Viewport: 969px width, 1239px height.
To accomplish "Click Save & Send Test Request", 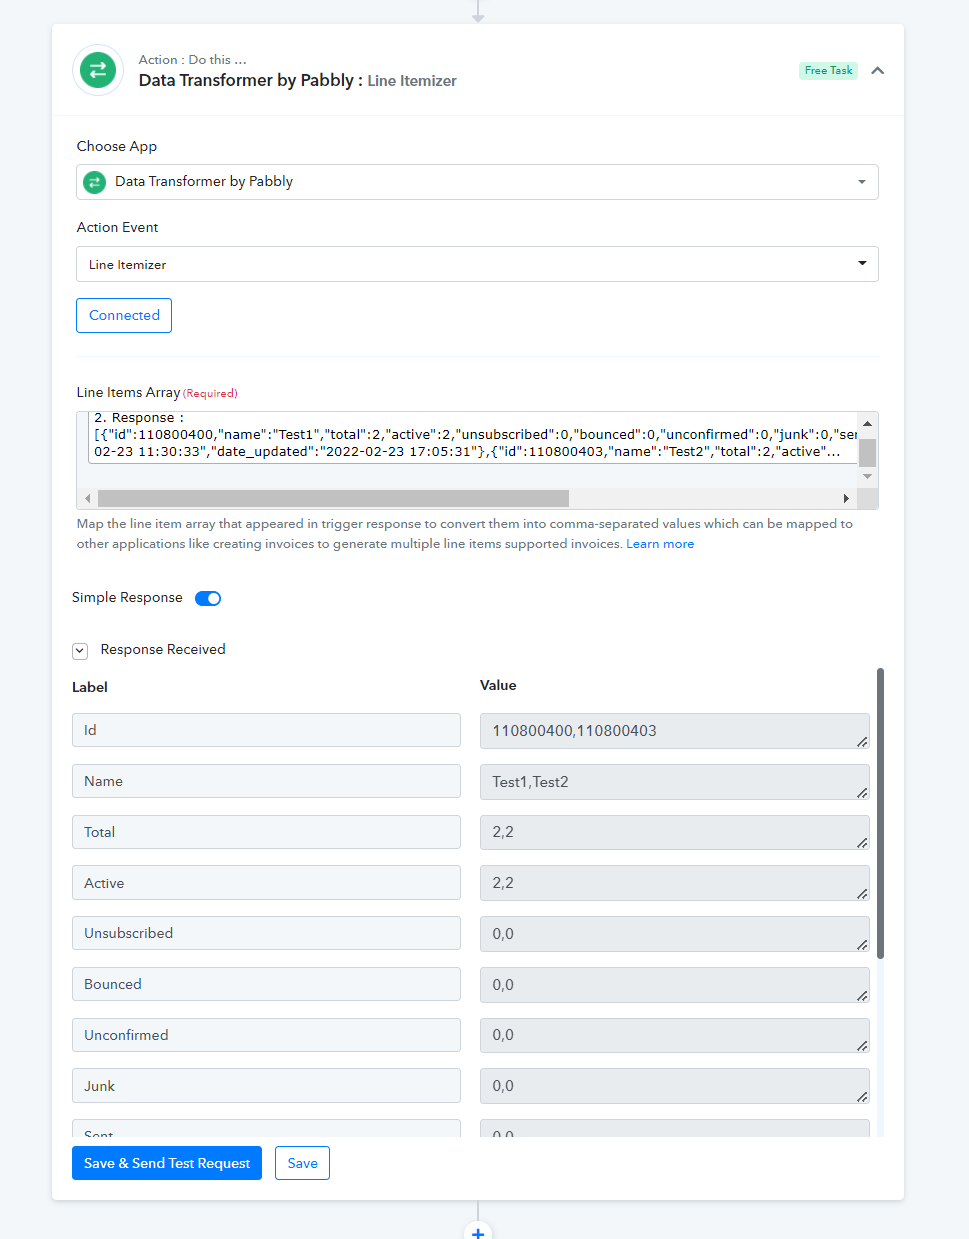I will (167, 1163).
